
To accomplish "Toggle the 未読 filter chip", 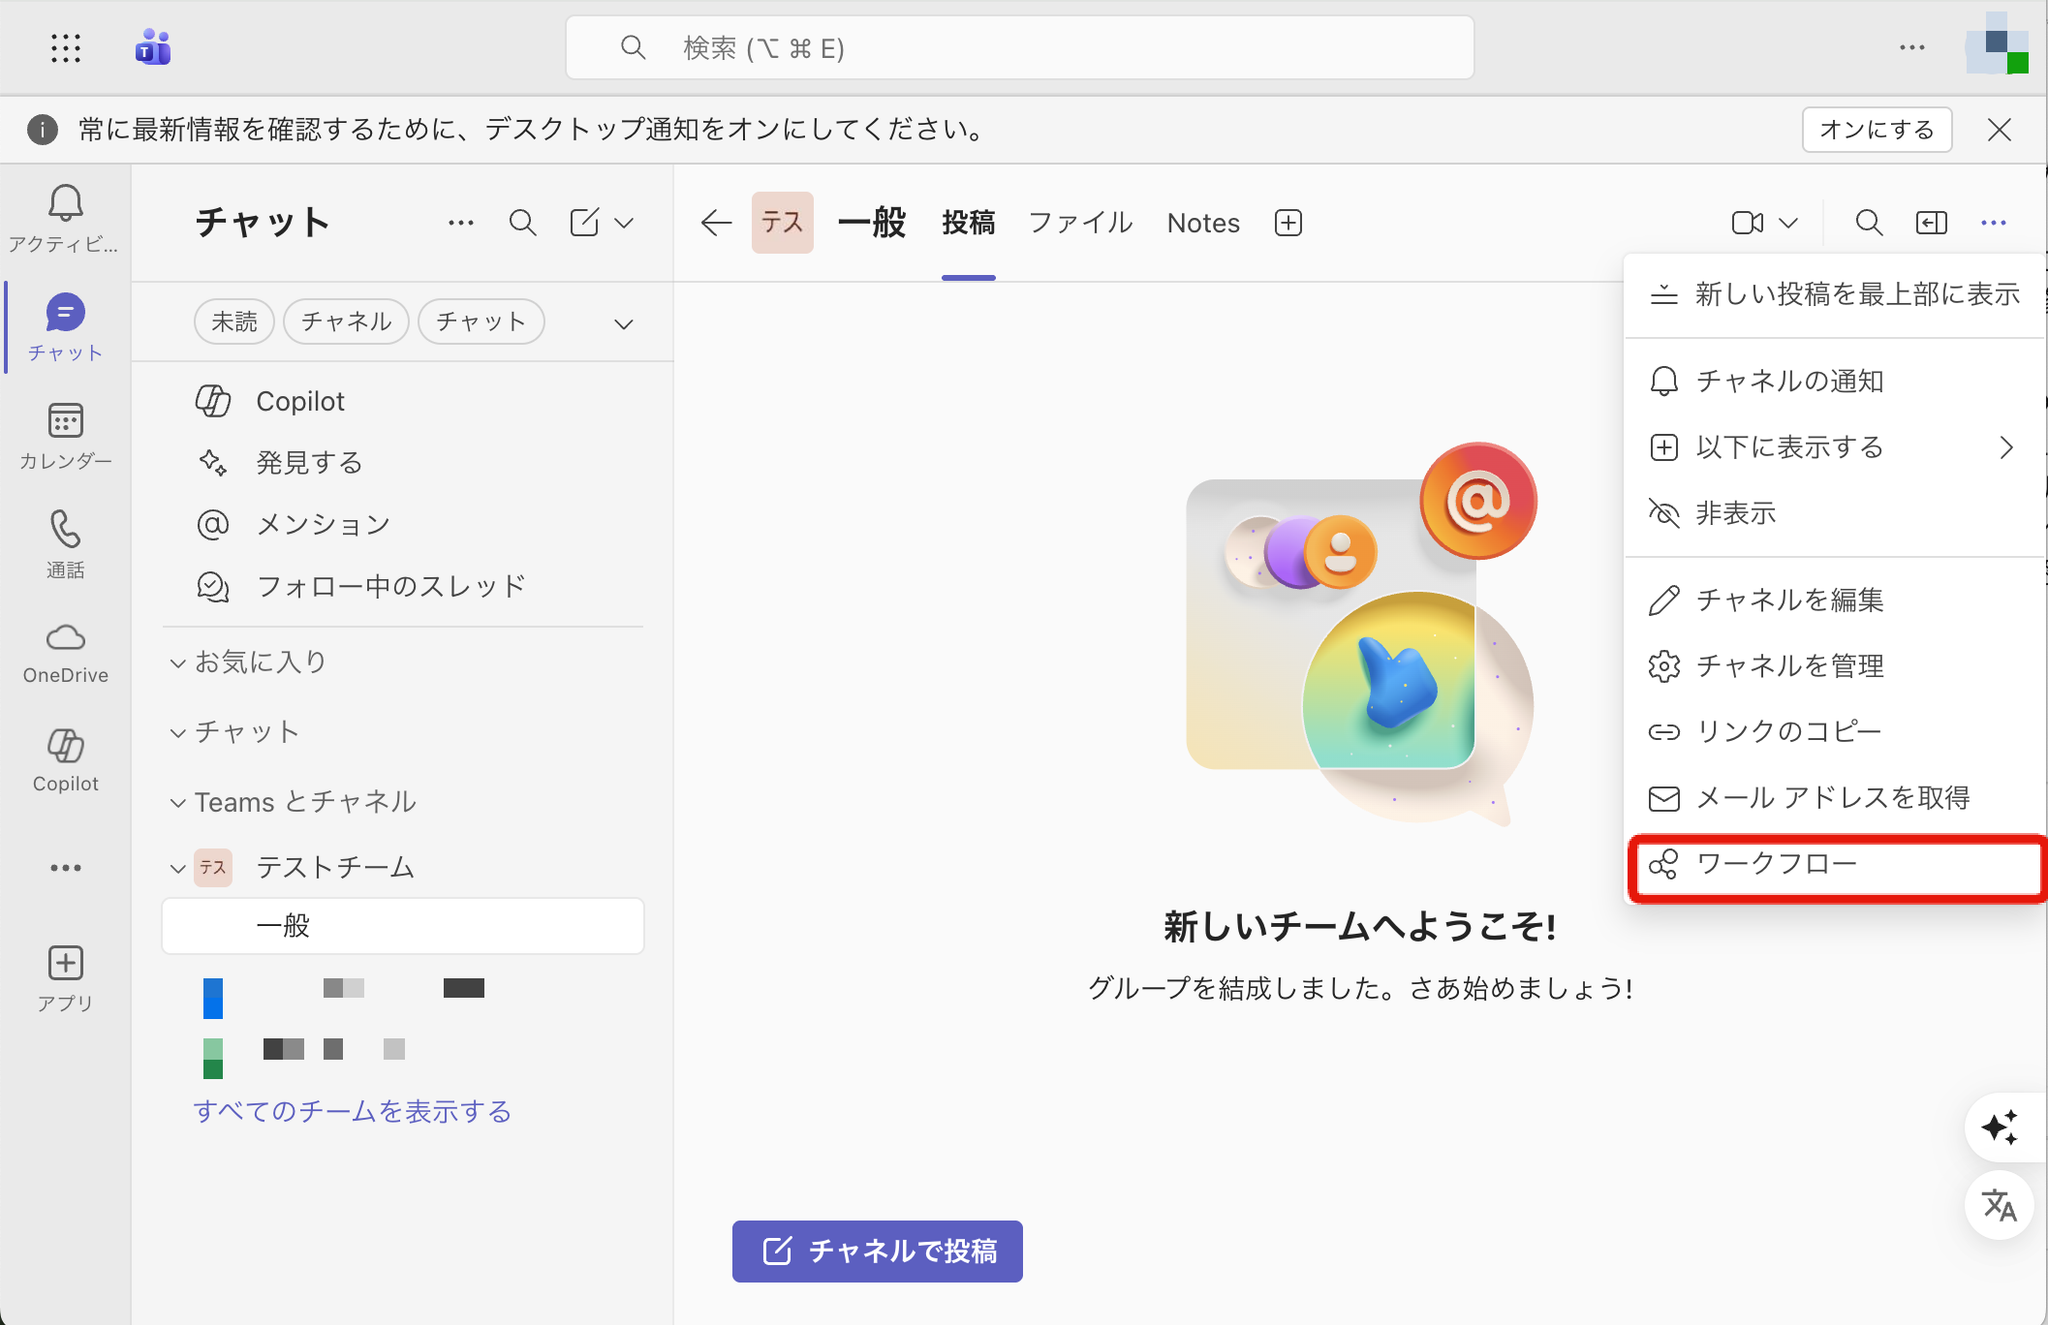I will coord(234,322).
